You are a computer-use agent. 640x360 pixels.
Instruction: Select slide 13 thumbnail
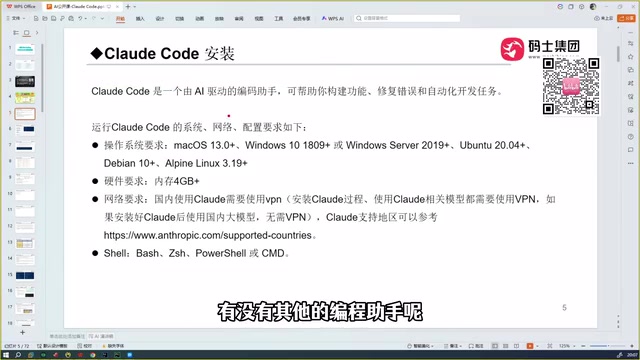(25, 244)
